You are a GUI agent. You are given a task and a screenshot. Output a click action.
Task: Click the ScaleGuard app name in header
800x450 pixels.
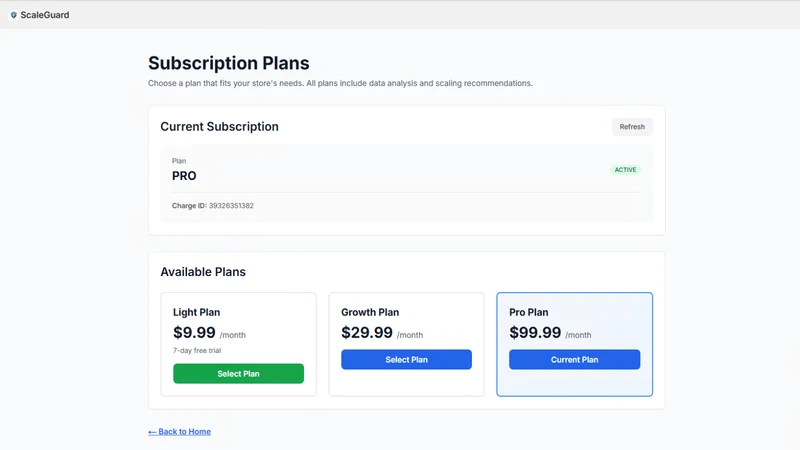point(45,15)
